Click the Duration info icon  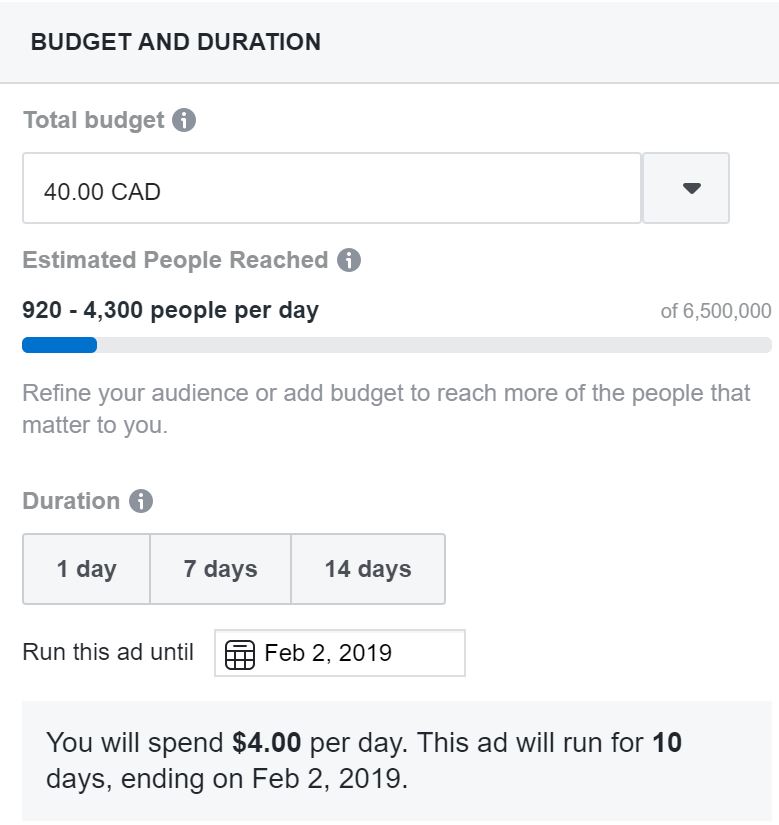[x=141, y=501]
